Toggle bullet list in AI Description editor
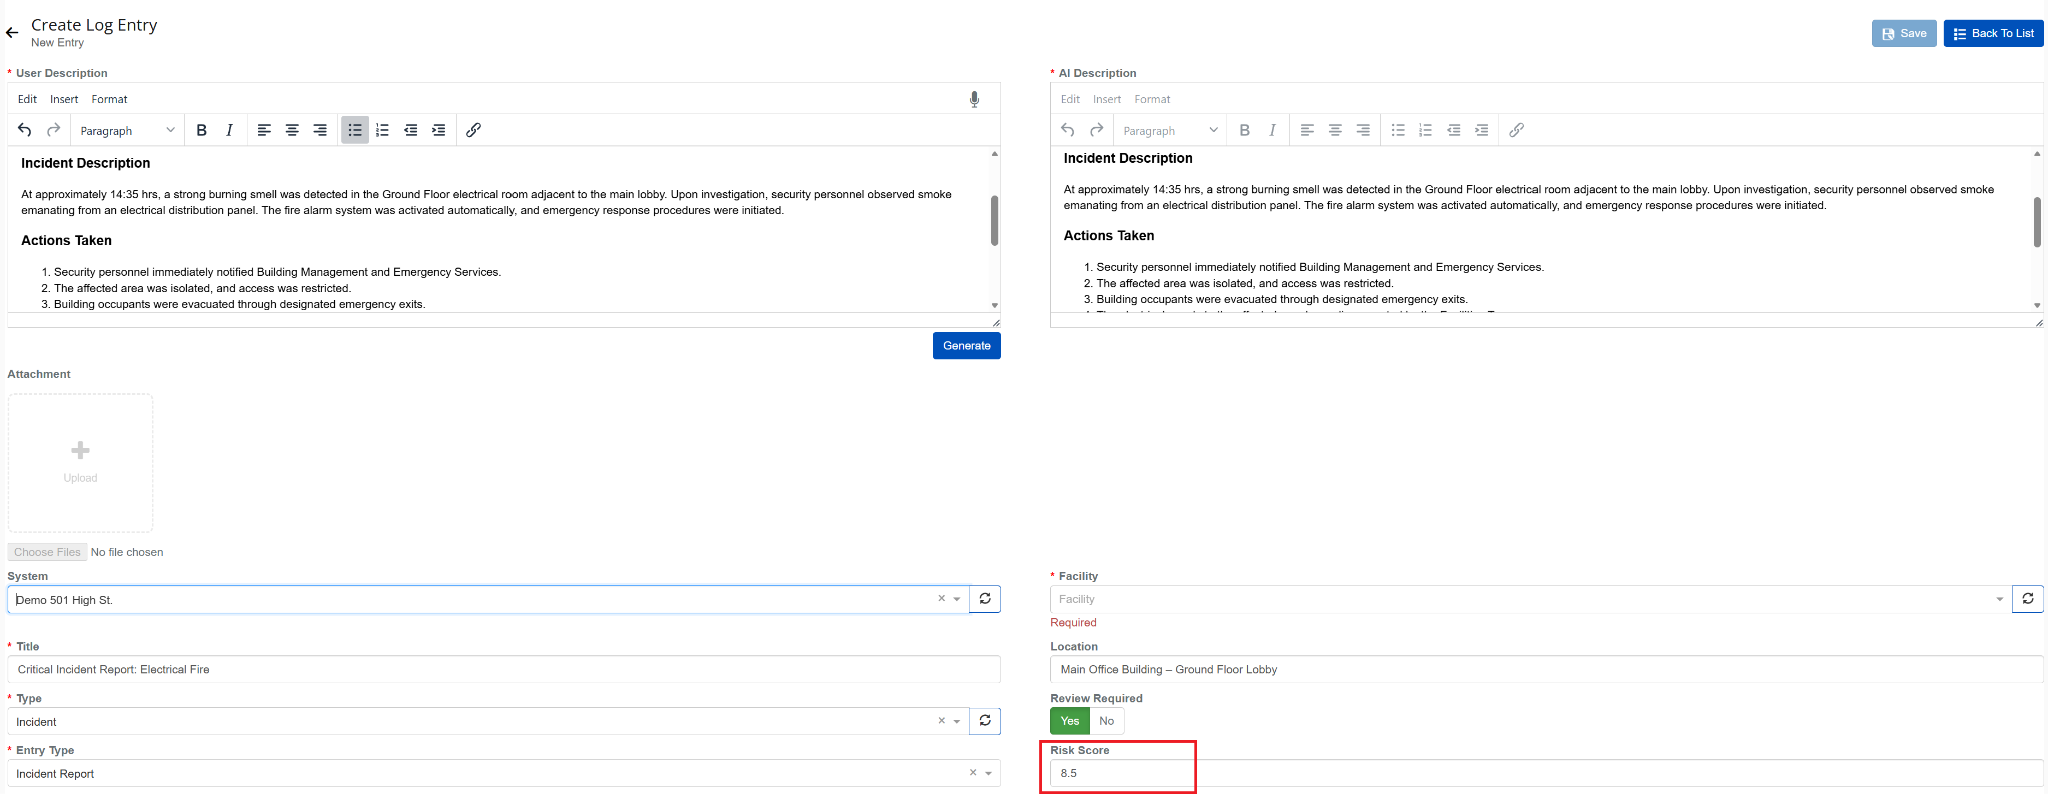The height and width of the screenshot is (794, 2048). (1398, 130)
